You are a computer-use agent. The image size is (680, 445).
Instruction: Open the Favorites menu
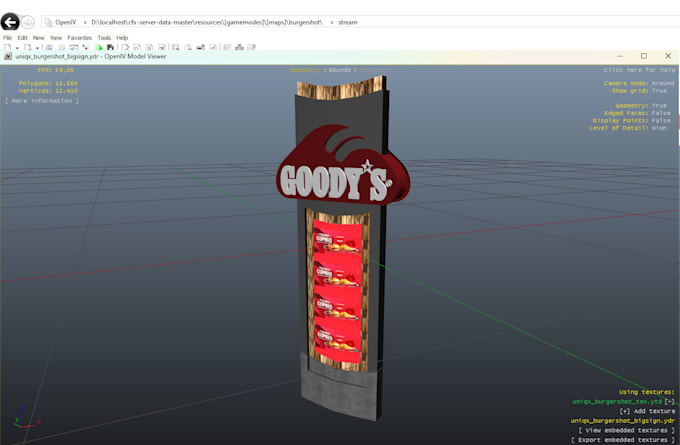[80, 38]
